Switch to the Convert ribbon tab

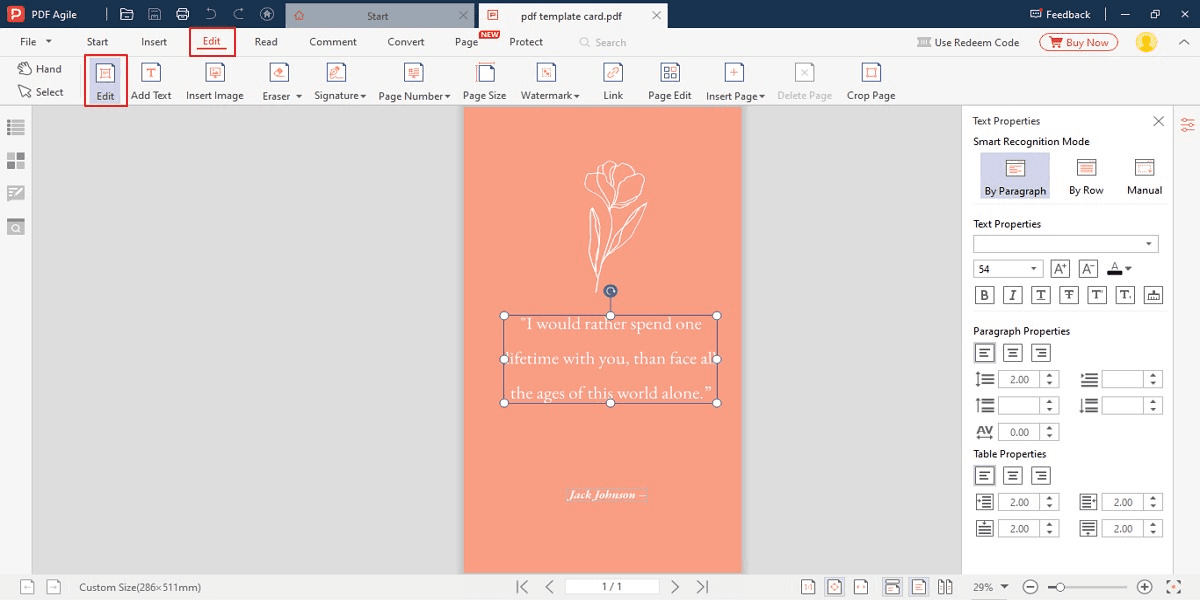[406, 42]
